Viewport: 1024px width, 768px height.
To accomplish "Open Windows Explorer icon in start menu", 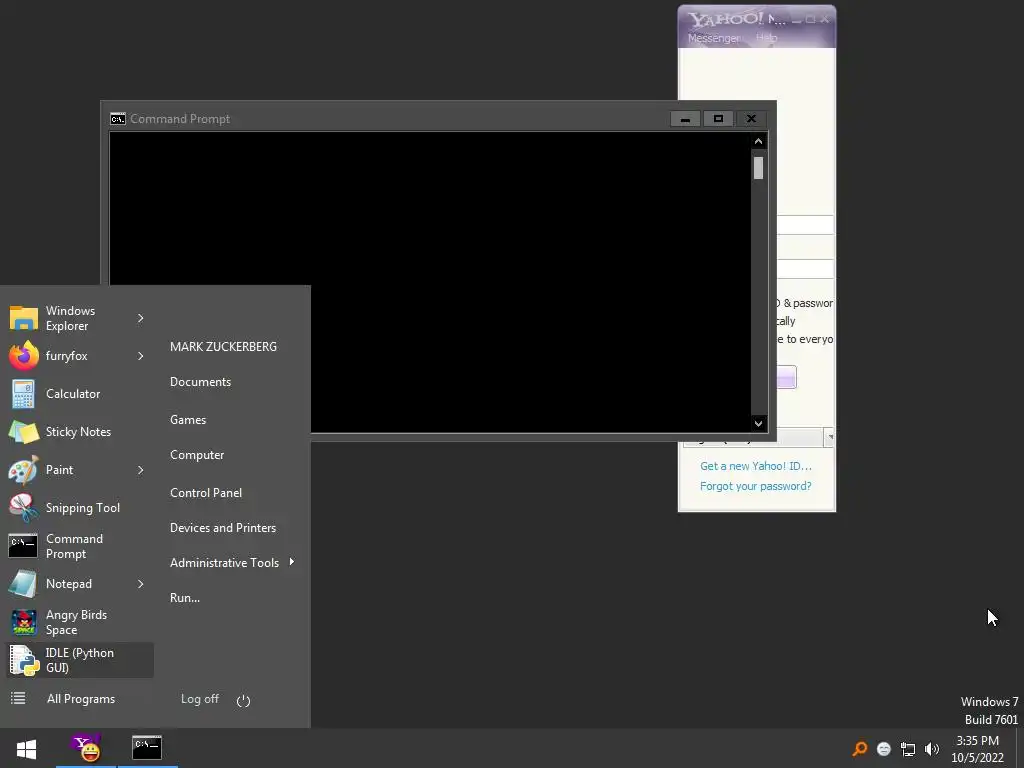I will click(x=24, y=318).
